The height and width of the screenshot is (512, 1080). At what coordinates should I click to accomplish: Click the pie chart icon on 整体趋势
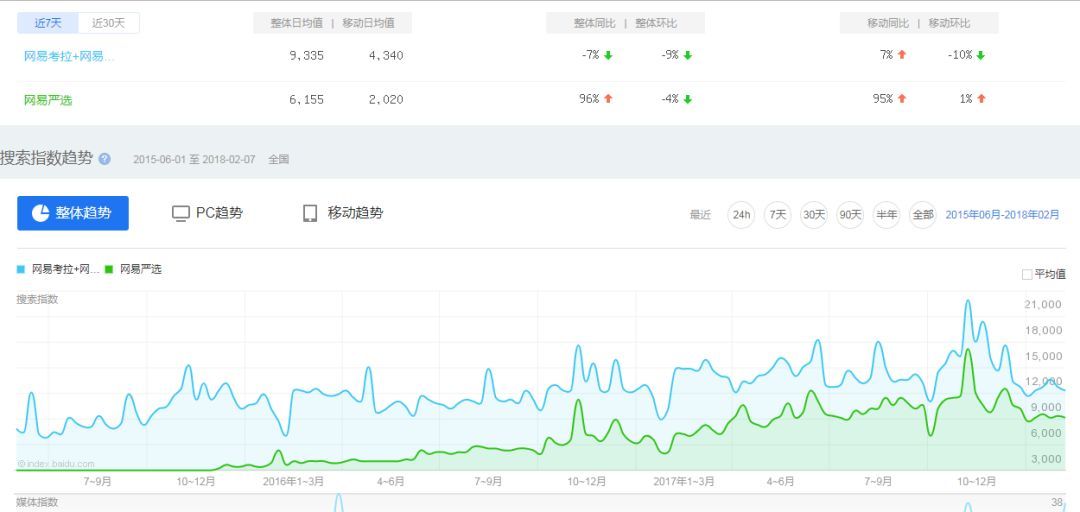tap(41, 213)
